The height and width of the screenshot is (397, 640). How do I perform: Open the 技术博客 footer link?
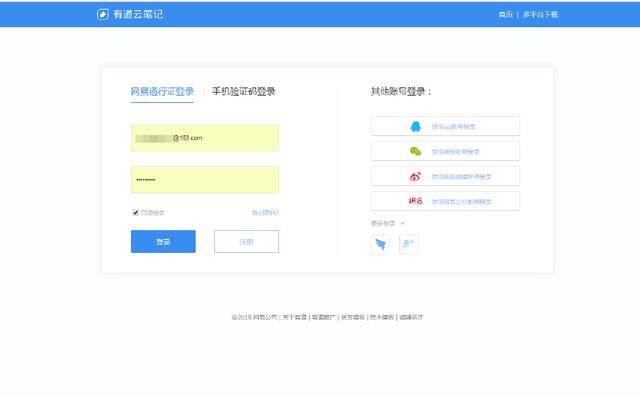pos(382,317)
